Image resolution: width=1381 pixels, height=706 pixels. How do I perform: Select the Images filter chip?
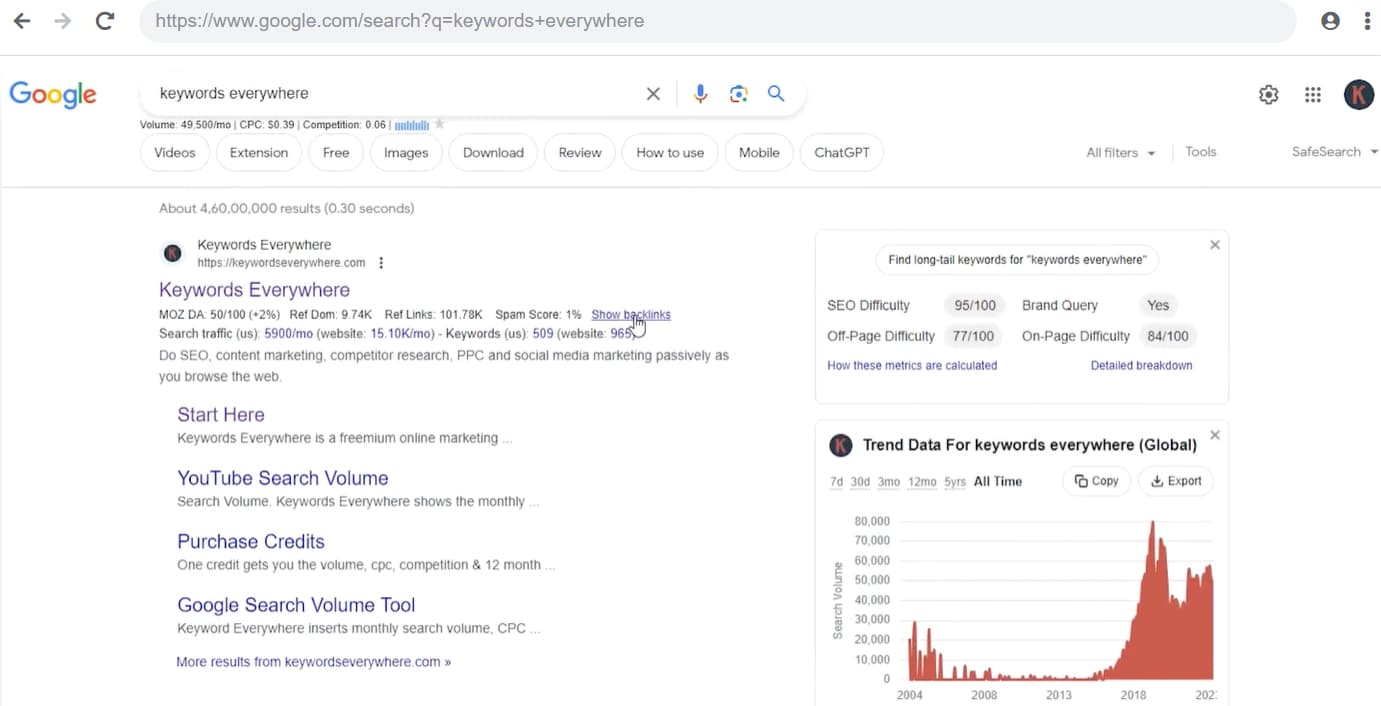coord(406,153)
